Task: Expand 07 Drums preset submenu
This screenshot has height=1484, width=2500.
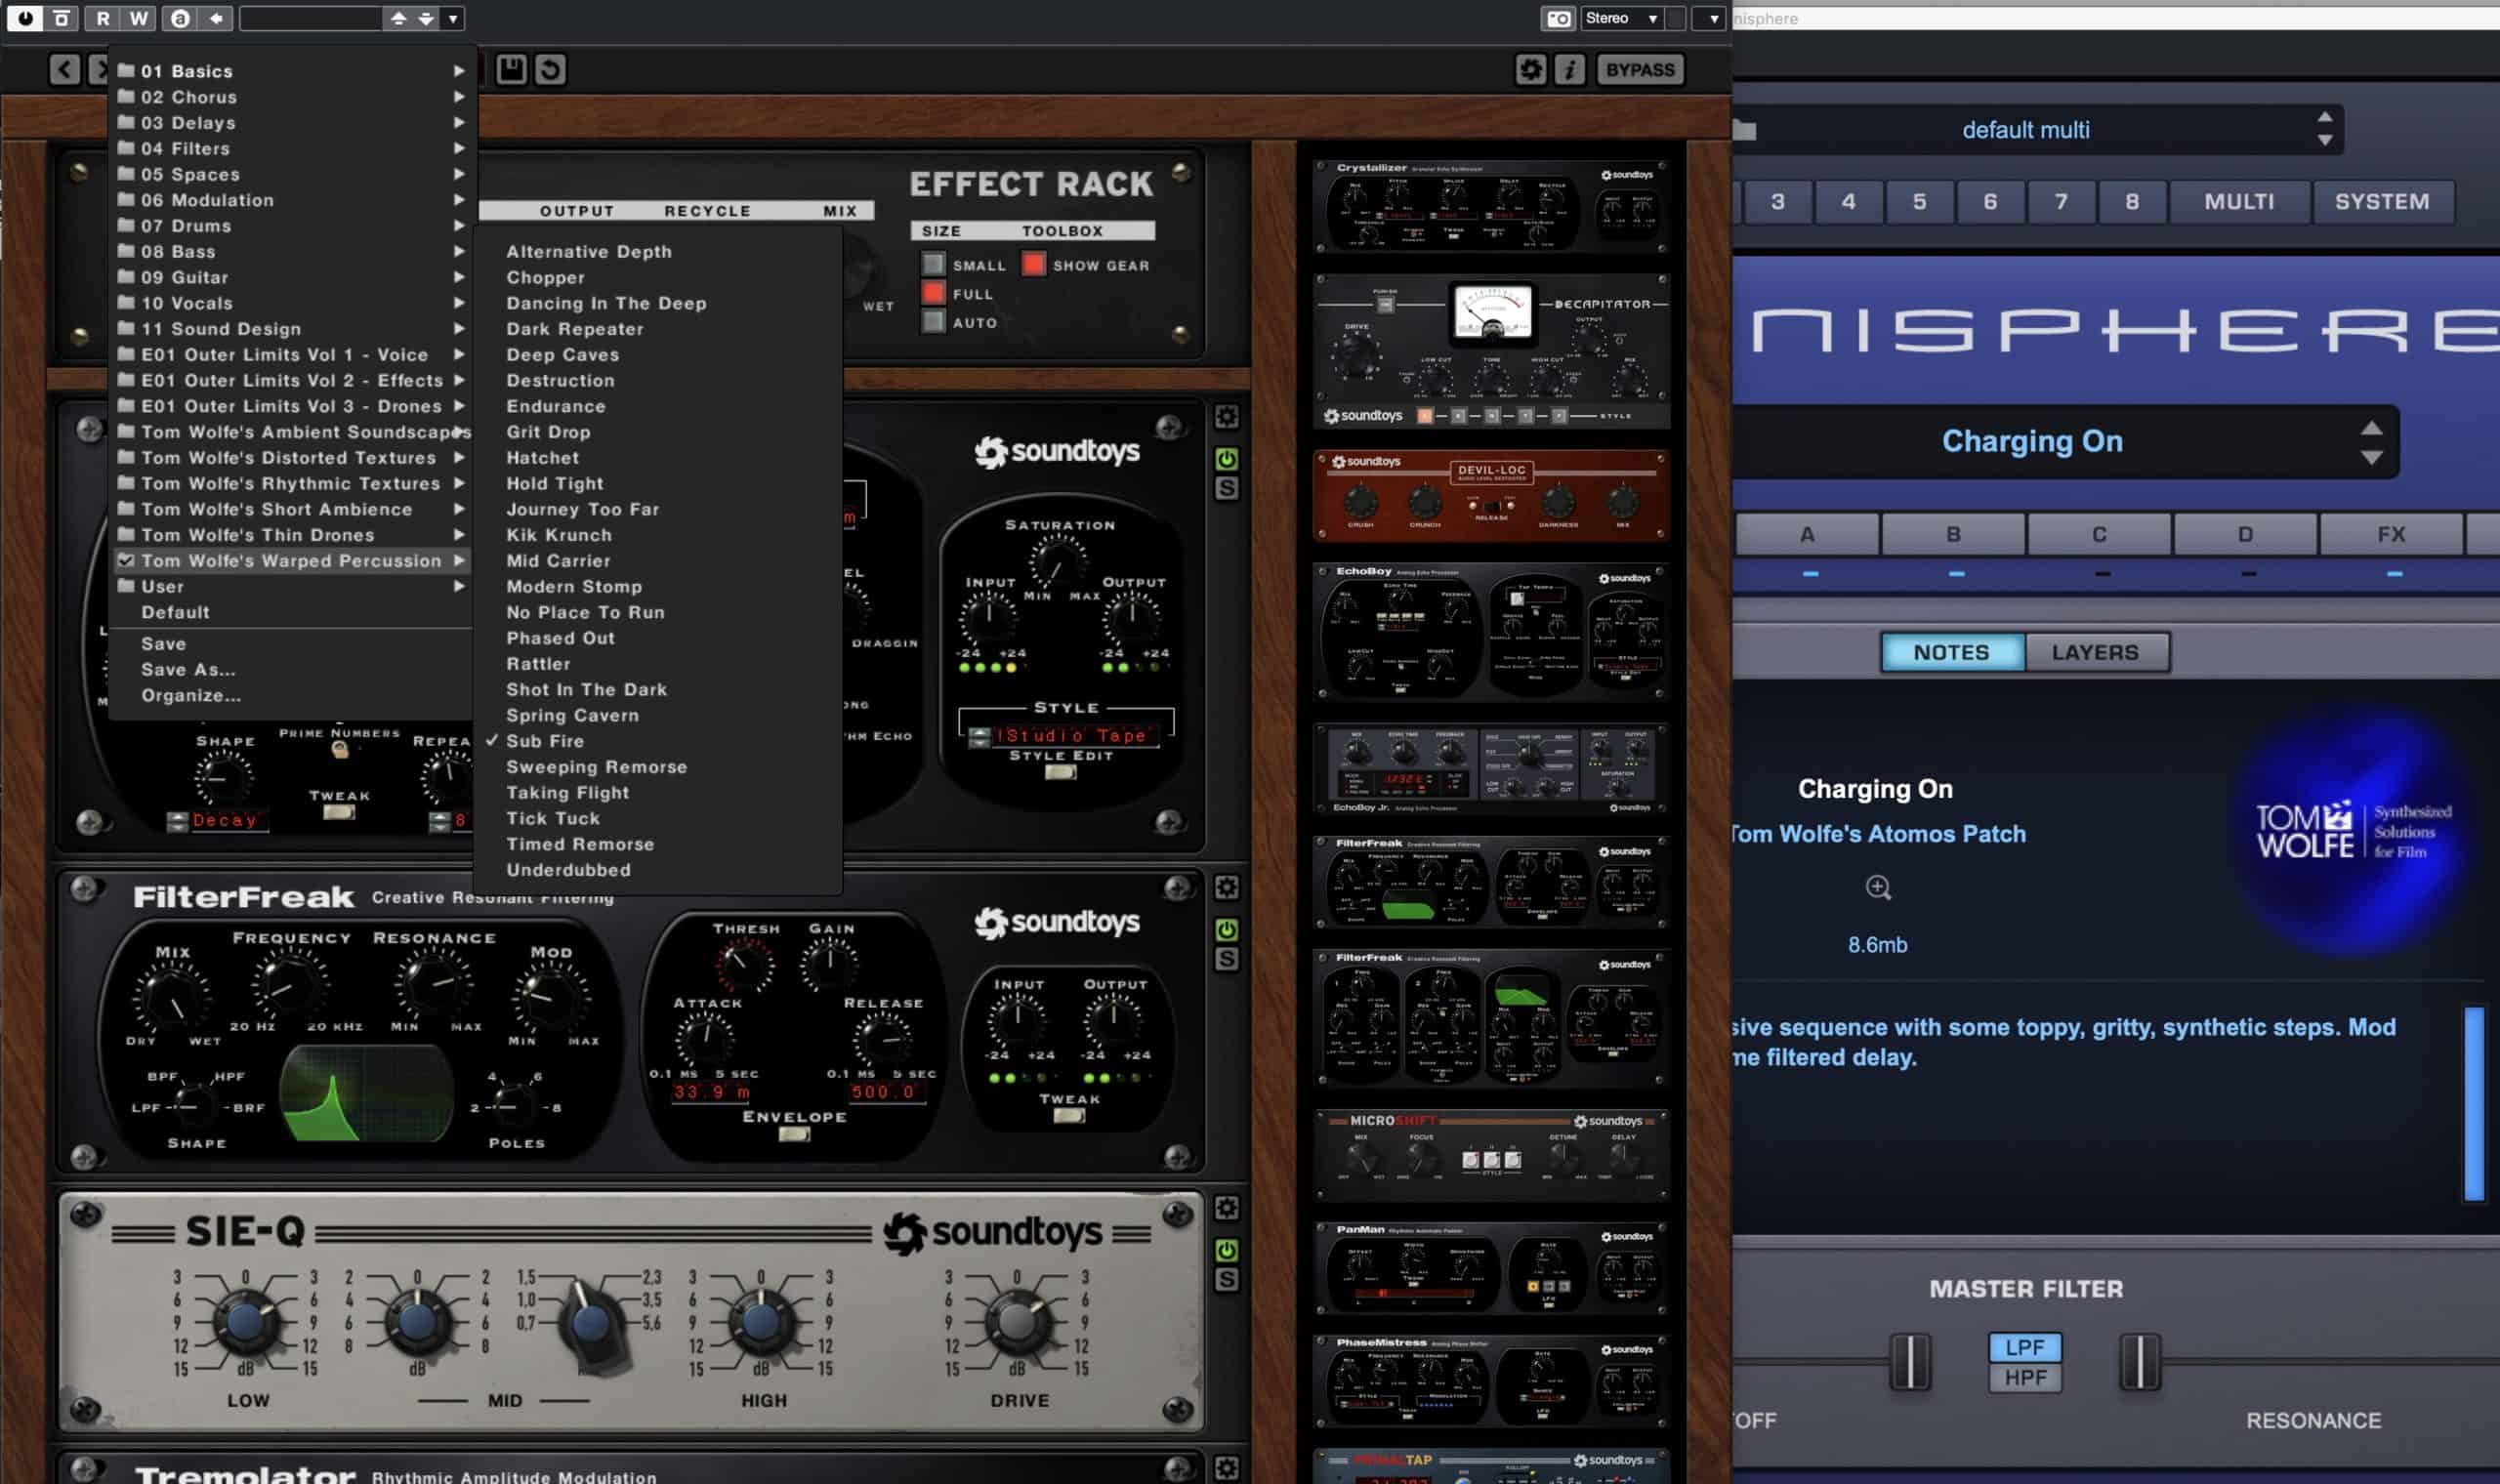Action: click(290, 225)
